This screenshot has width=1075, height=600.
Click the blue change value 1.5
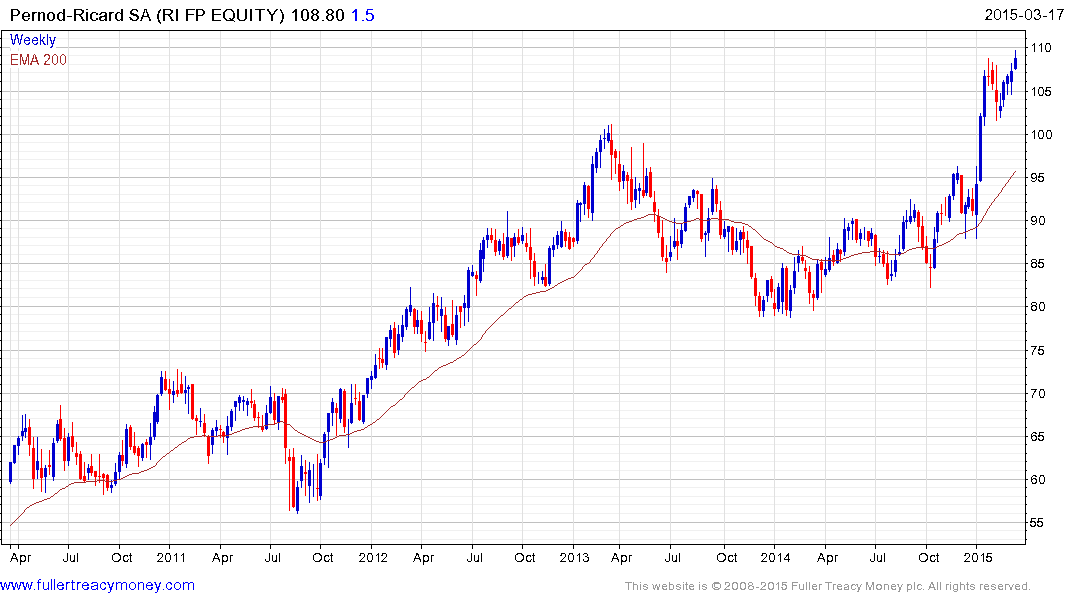363,15
